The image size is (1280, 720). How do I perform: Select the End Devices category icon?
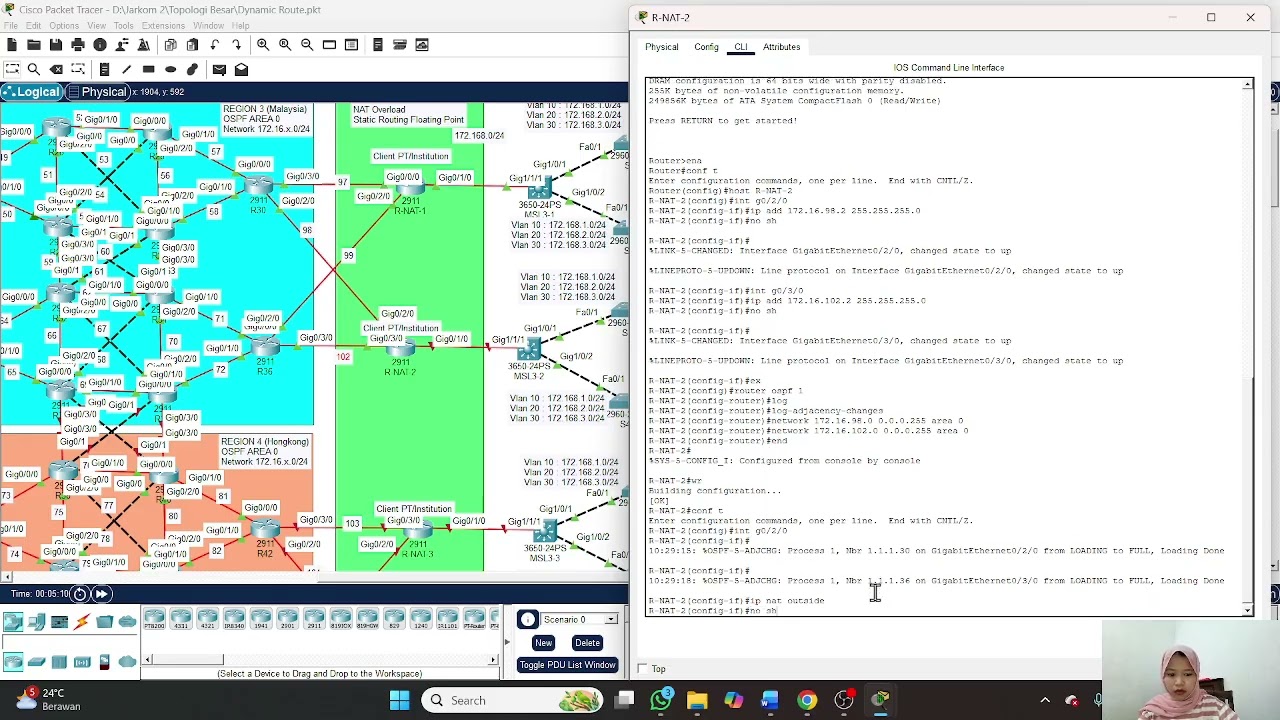(36, 623)
